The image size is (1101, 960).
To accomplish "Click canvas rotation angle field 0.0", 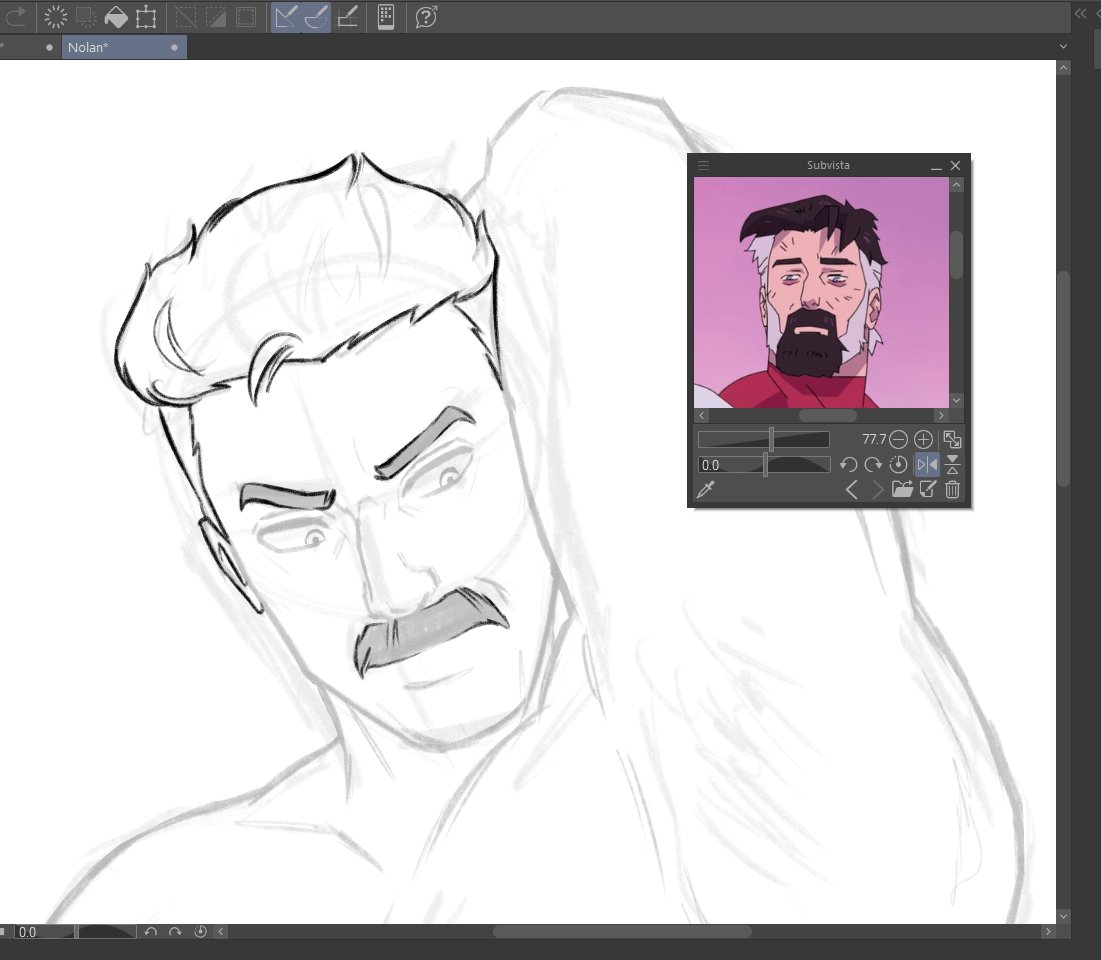I will tap(27, 932).
